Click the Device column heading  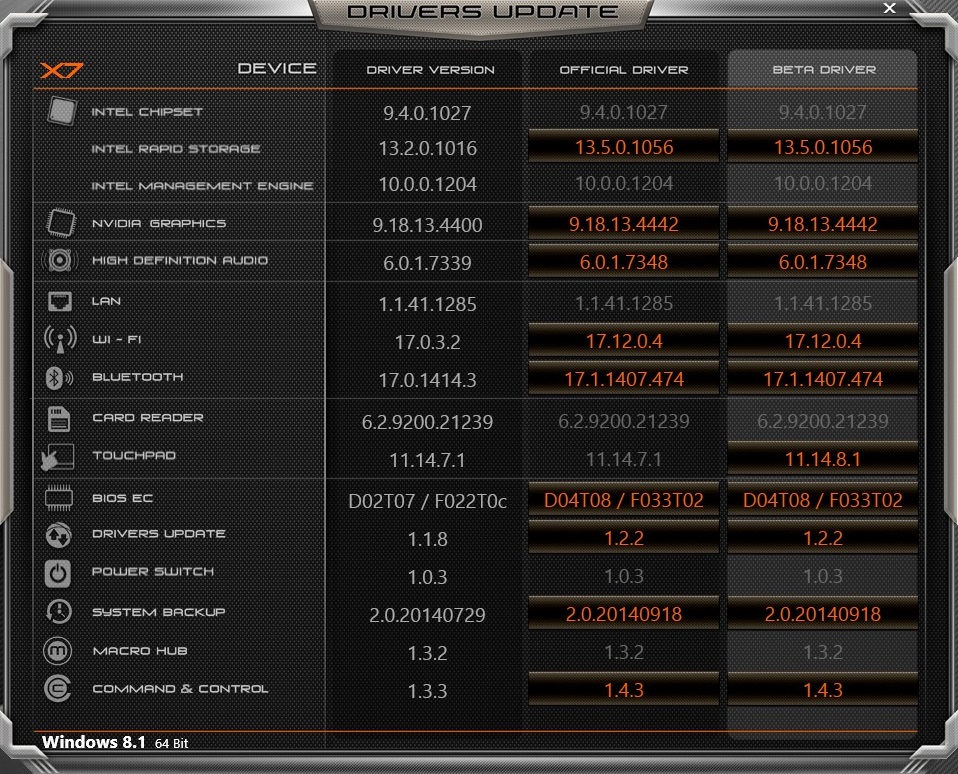pos(277,68)
